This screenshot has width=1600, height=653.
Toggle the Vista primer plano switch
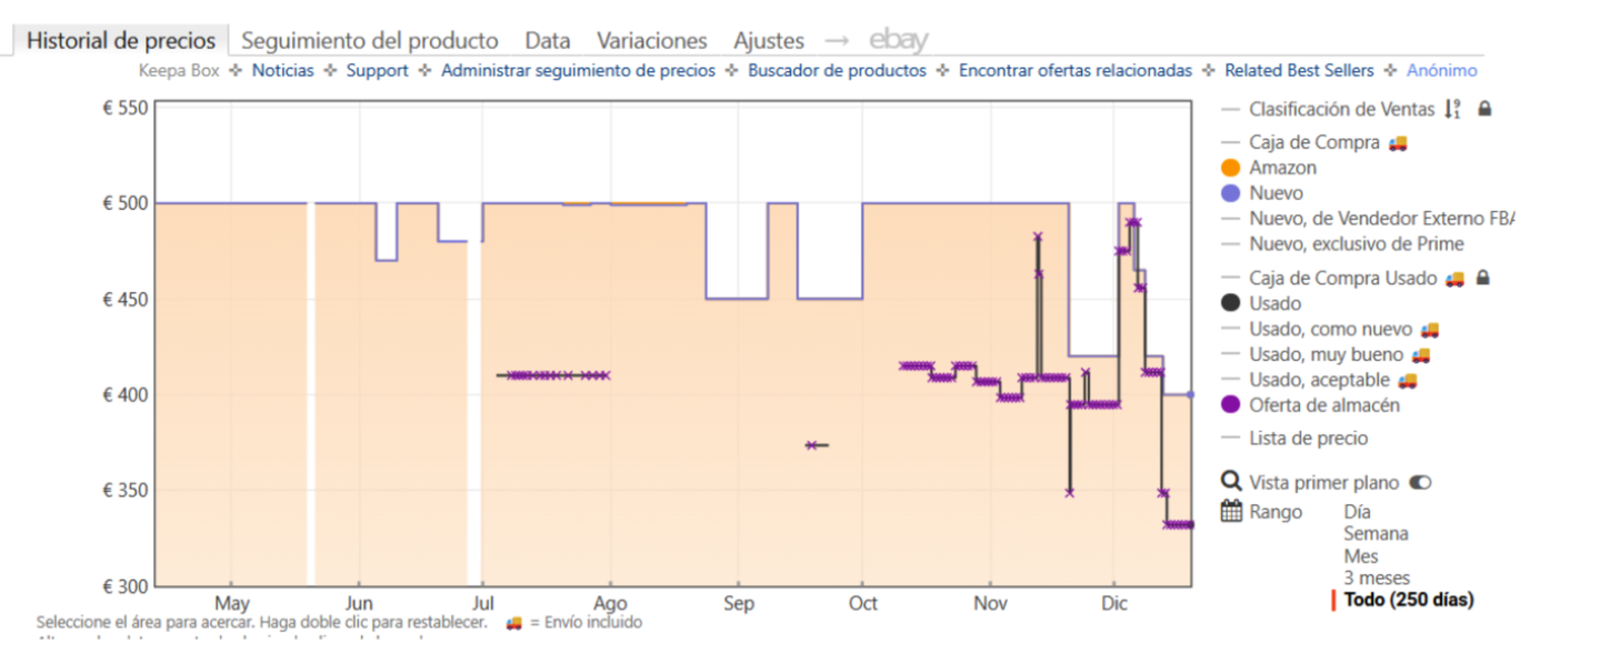coord(1420,483)
